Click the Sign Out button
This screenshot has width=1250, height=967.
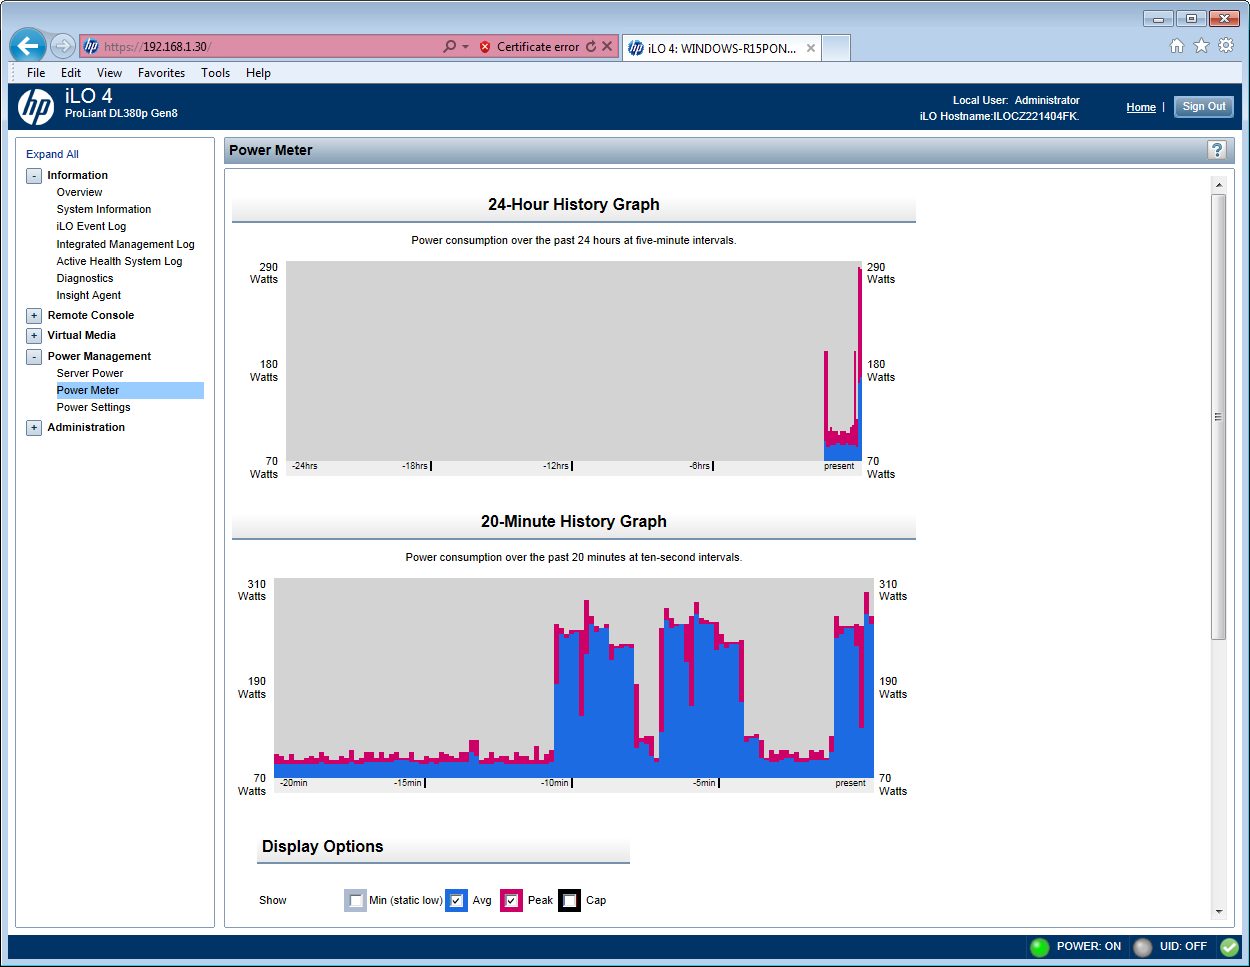pyautogui.click(x=1204, y=107)
